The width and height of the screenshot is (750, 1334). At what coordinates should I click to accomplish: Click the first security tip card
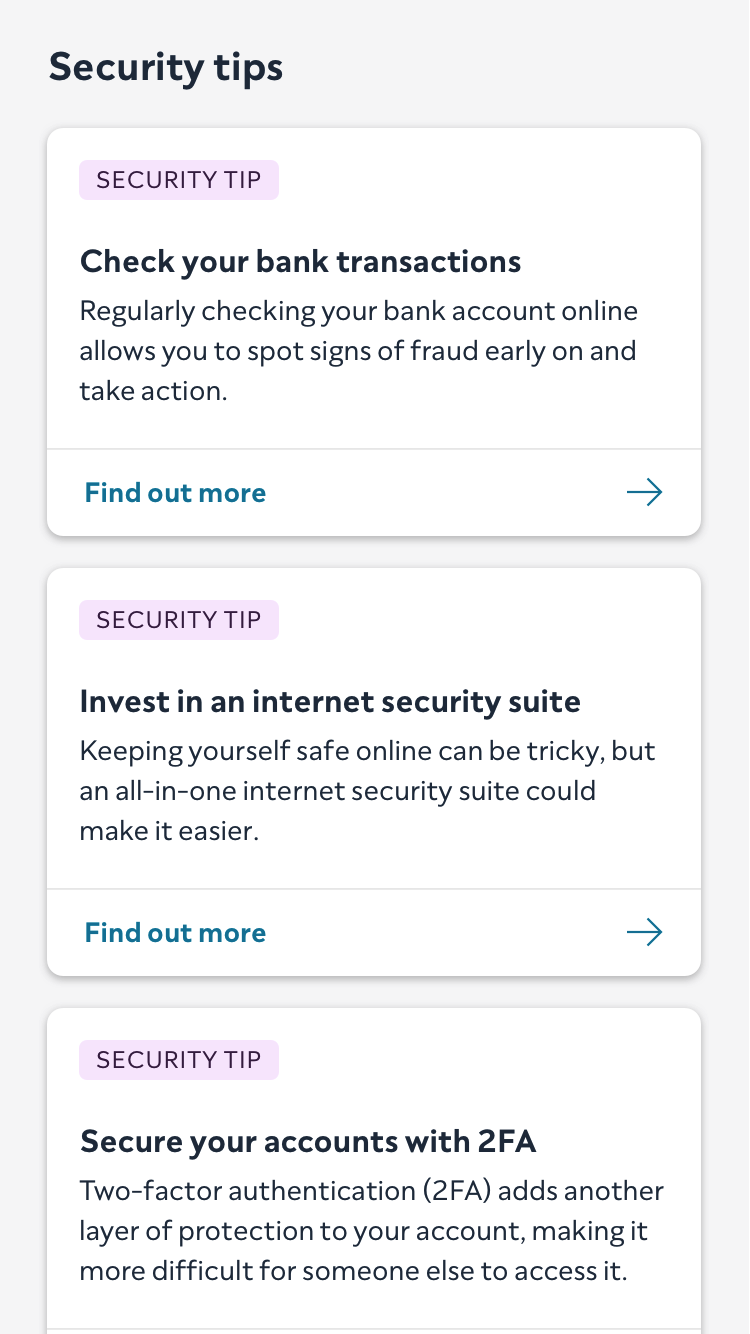[374, 332]
